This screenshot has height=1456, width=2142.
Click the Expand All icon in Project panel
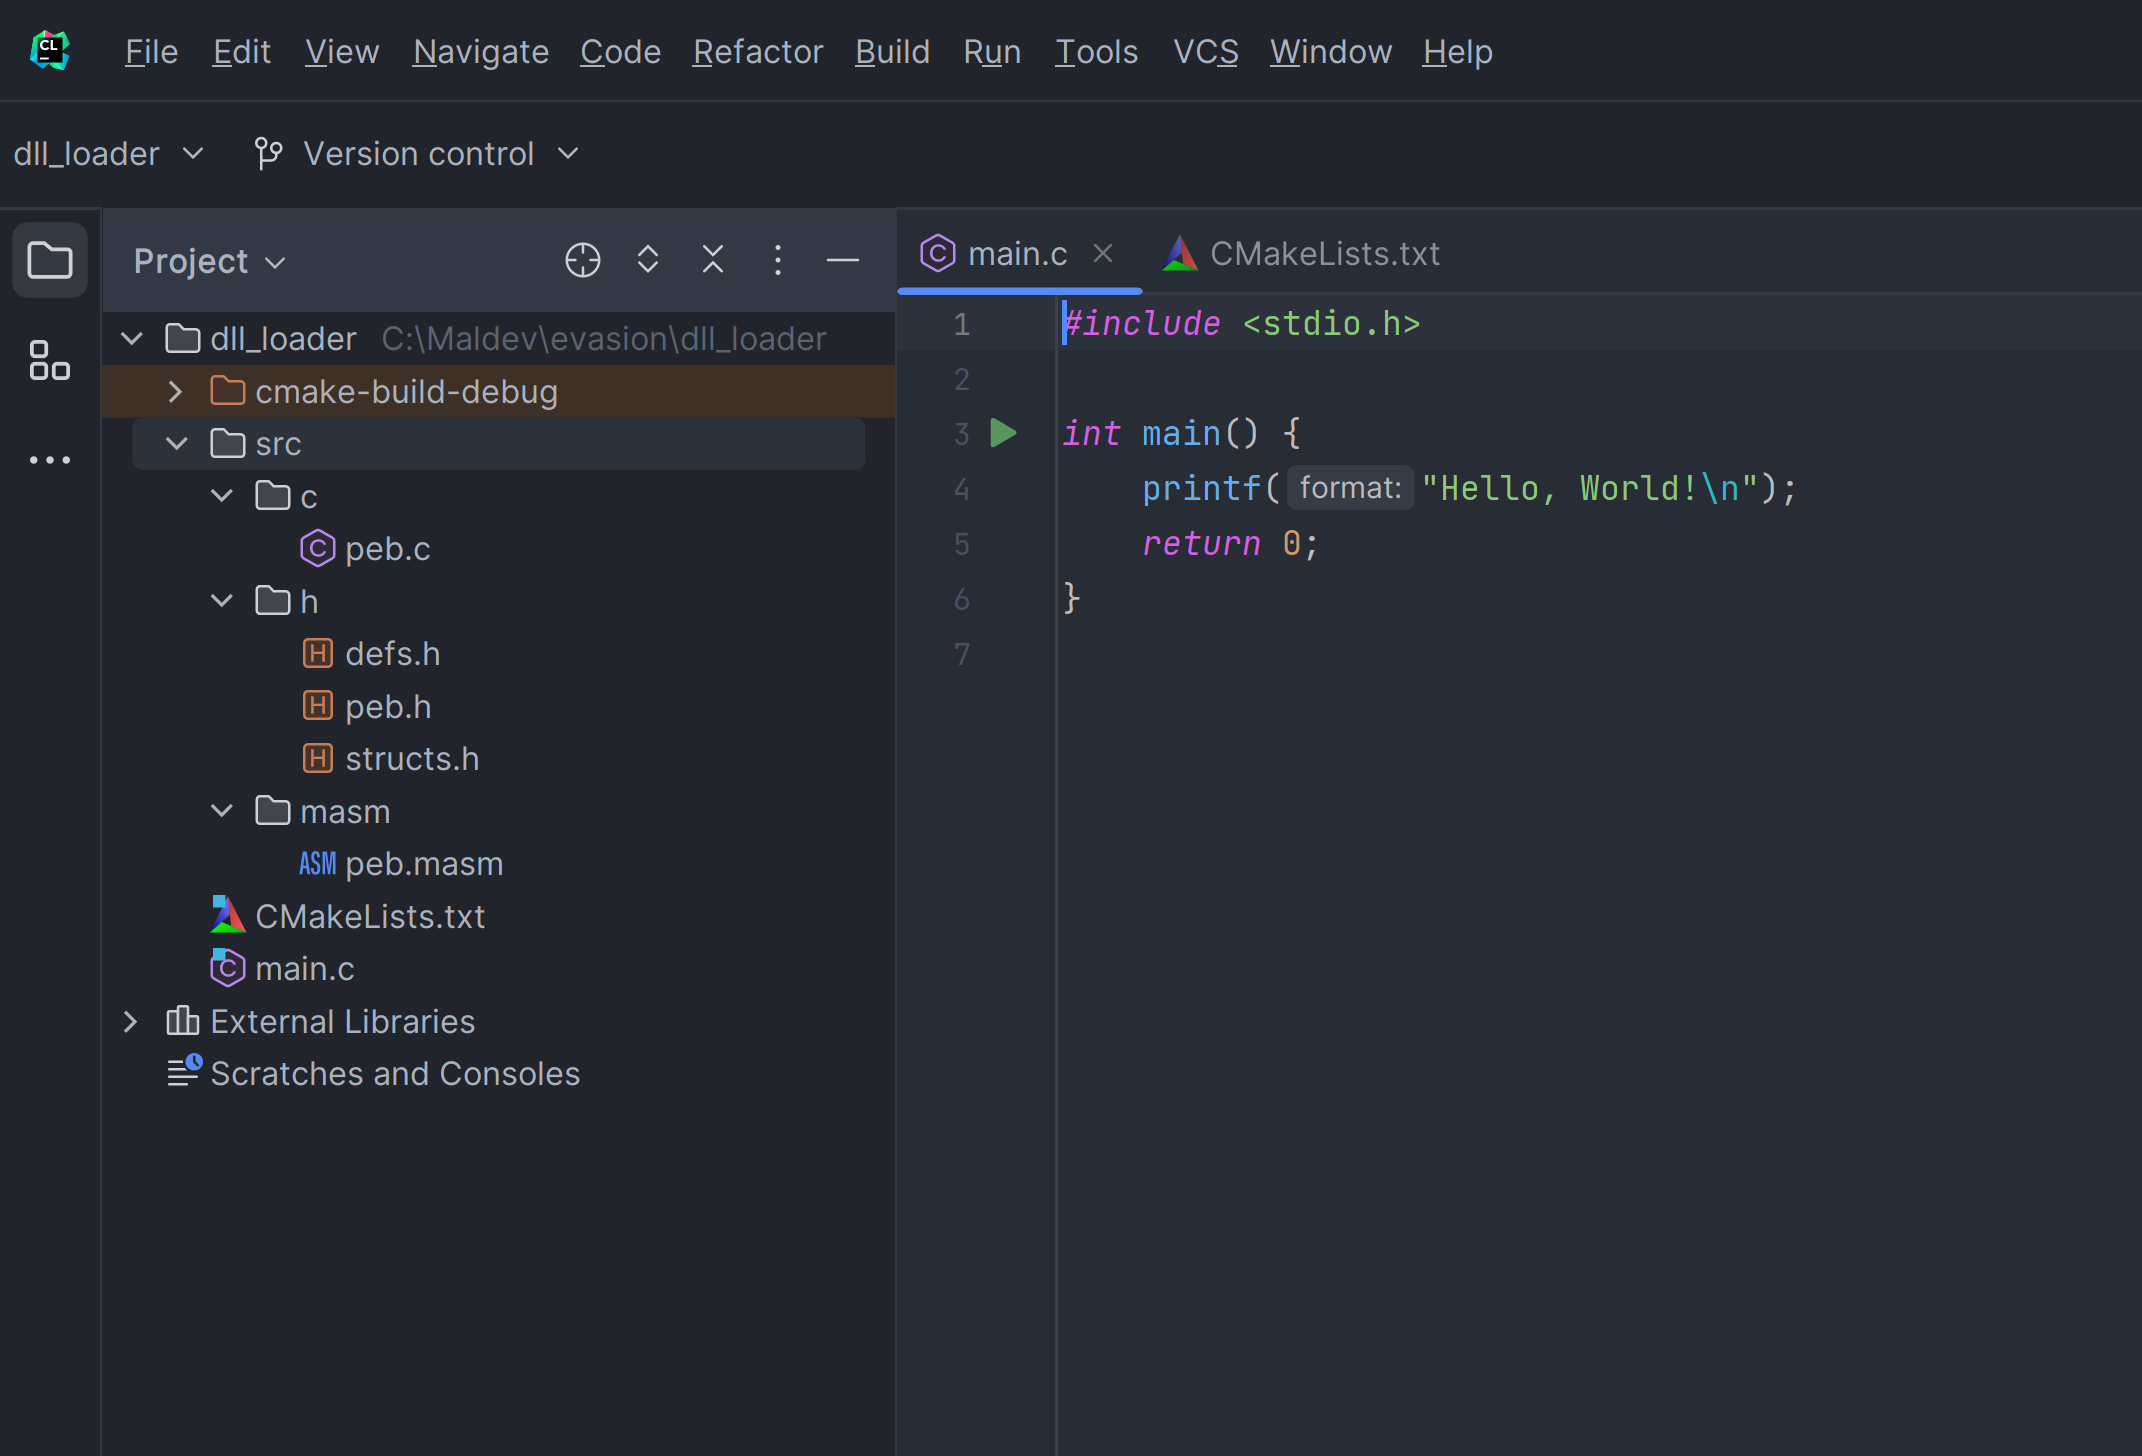(648, 260)
